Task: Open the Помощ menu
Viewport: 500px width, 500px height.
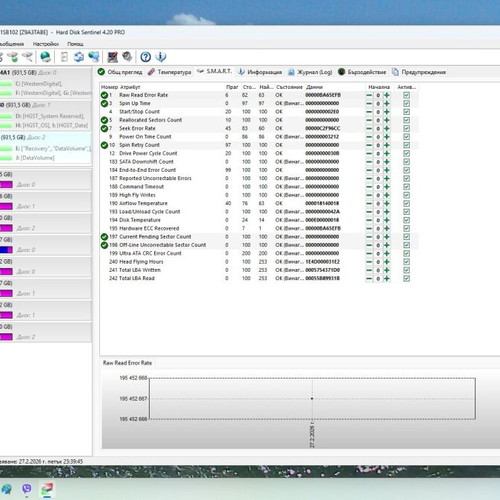Action: pos(75,44)
